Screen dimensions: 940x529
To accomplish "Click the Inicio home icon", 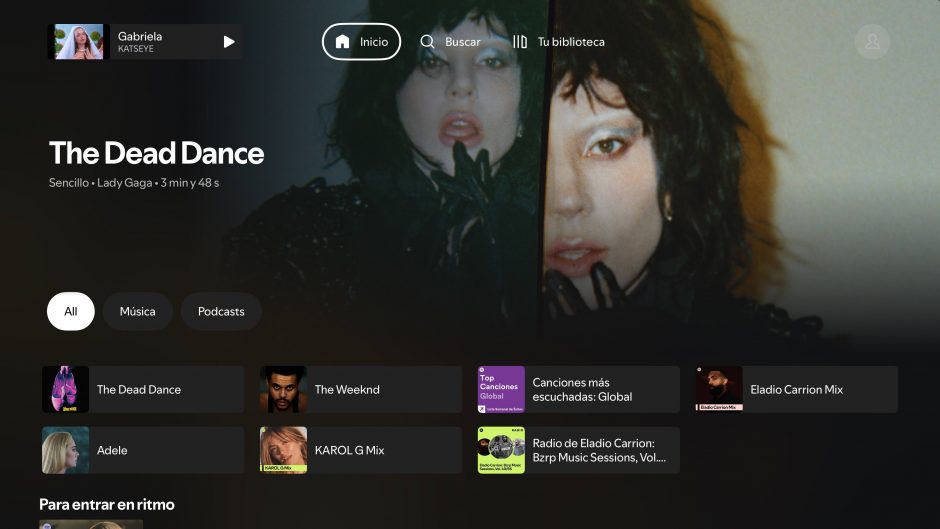I will pyautogui.click(x=343, y=42).
